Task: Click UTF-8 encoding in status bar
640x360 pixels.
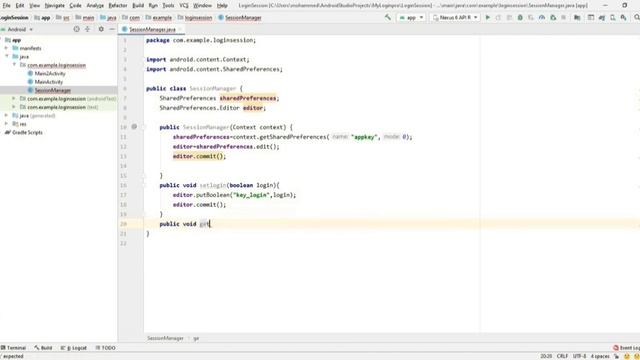Action: (579, 356)
